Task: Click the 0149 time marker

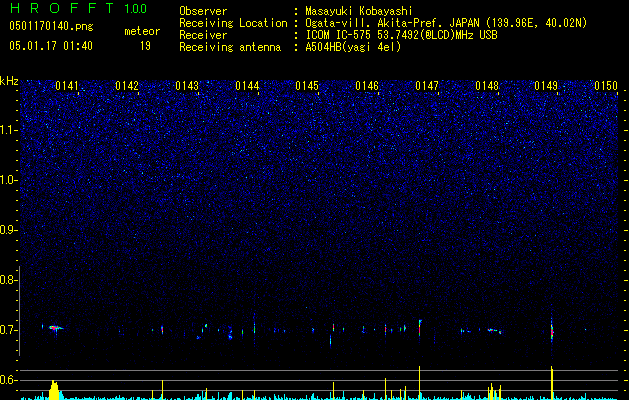Action: point(546,86)
